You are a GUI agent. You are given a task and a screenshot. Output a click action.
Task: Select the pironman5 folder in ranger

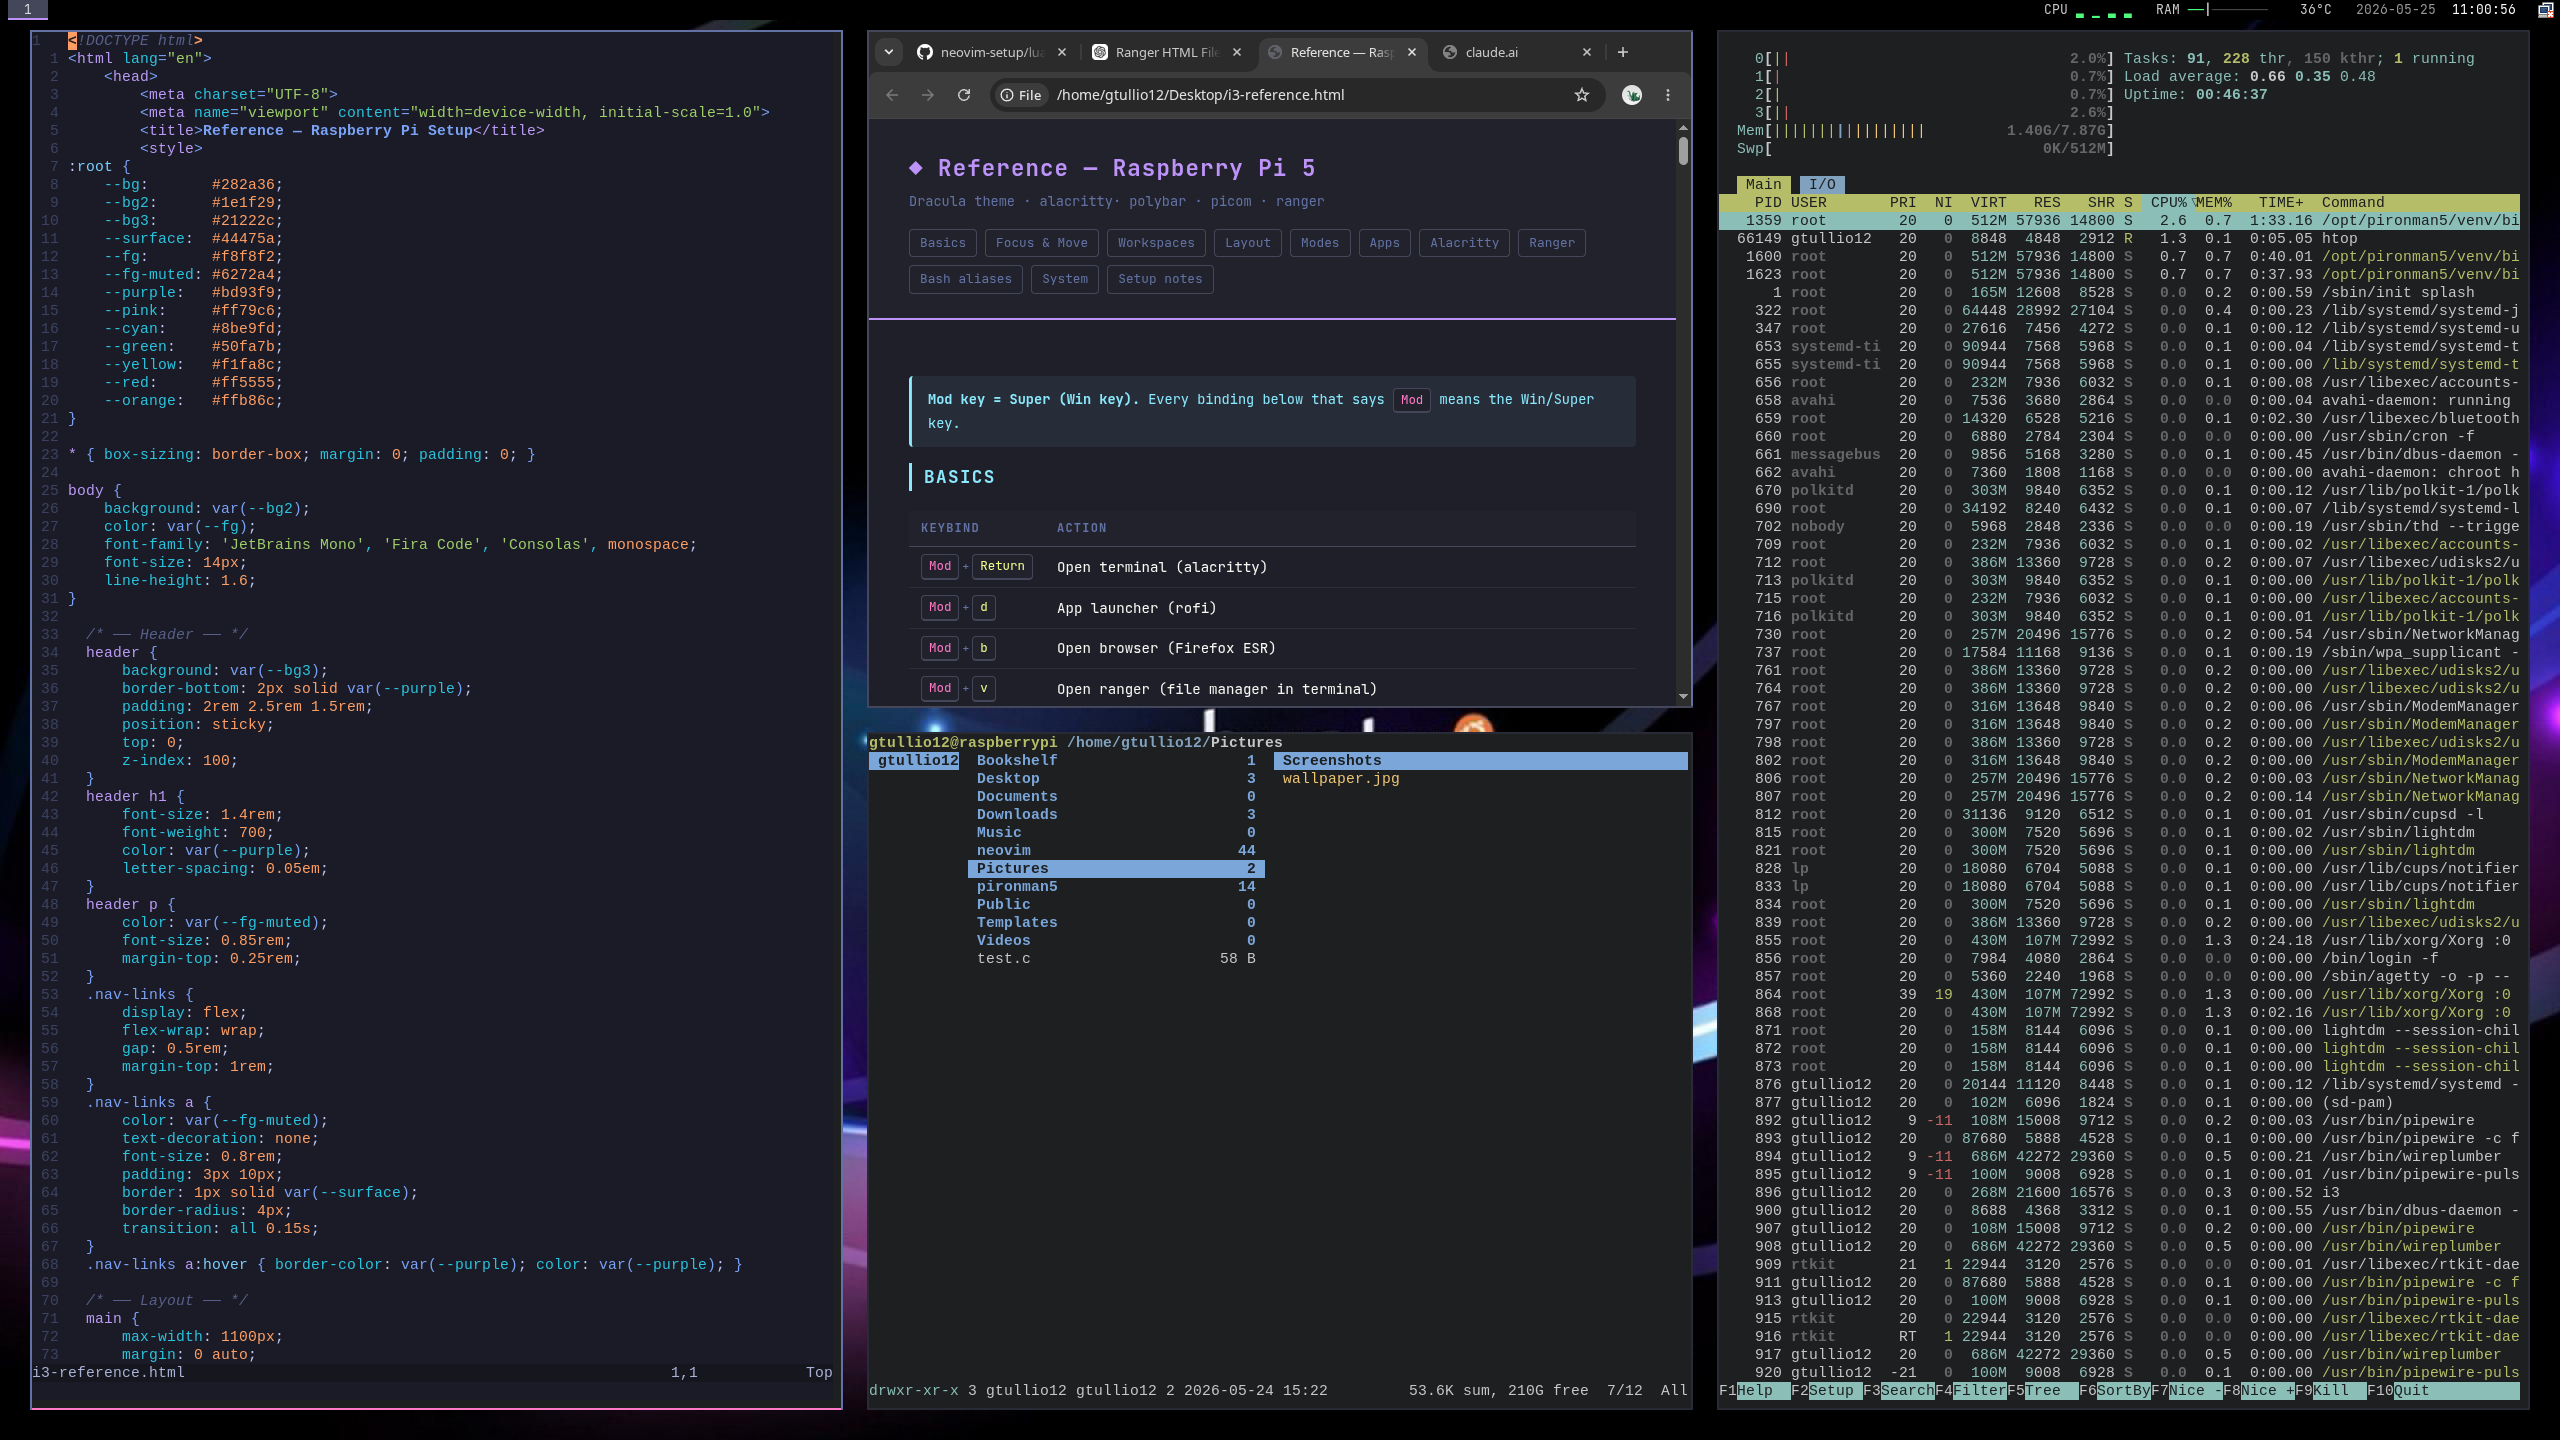1116,886
